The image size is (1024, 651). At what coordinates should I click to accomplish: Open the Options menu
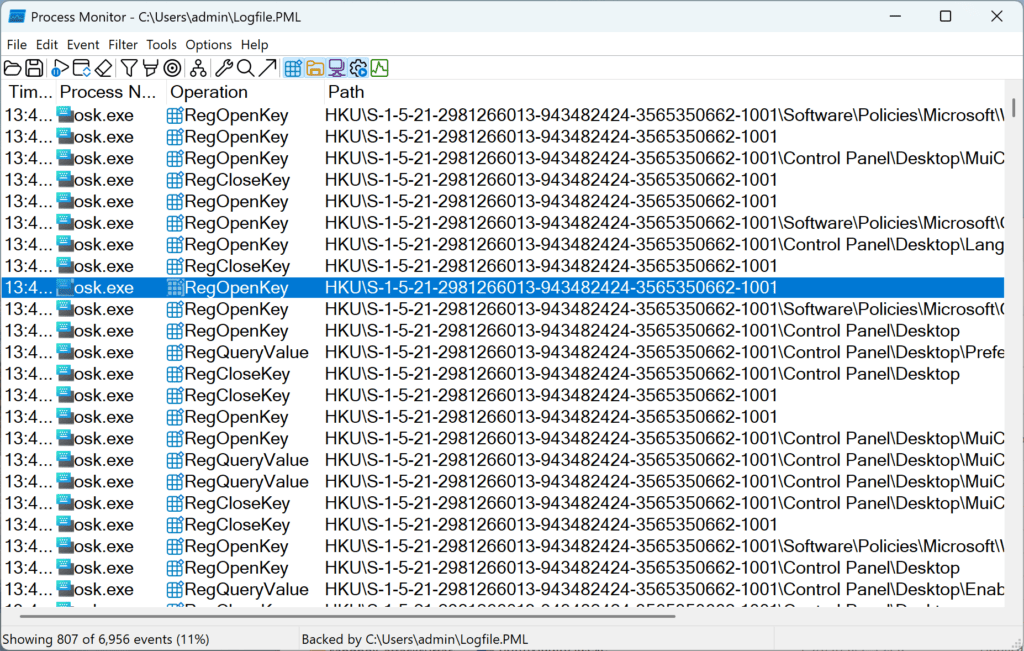click(x=208, y=44)
